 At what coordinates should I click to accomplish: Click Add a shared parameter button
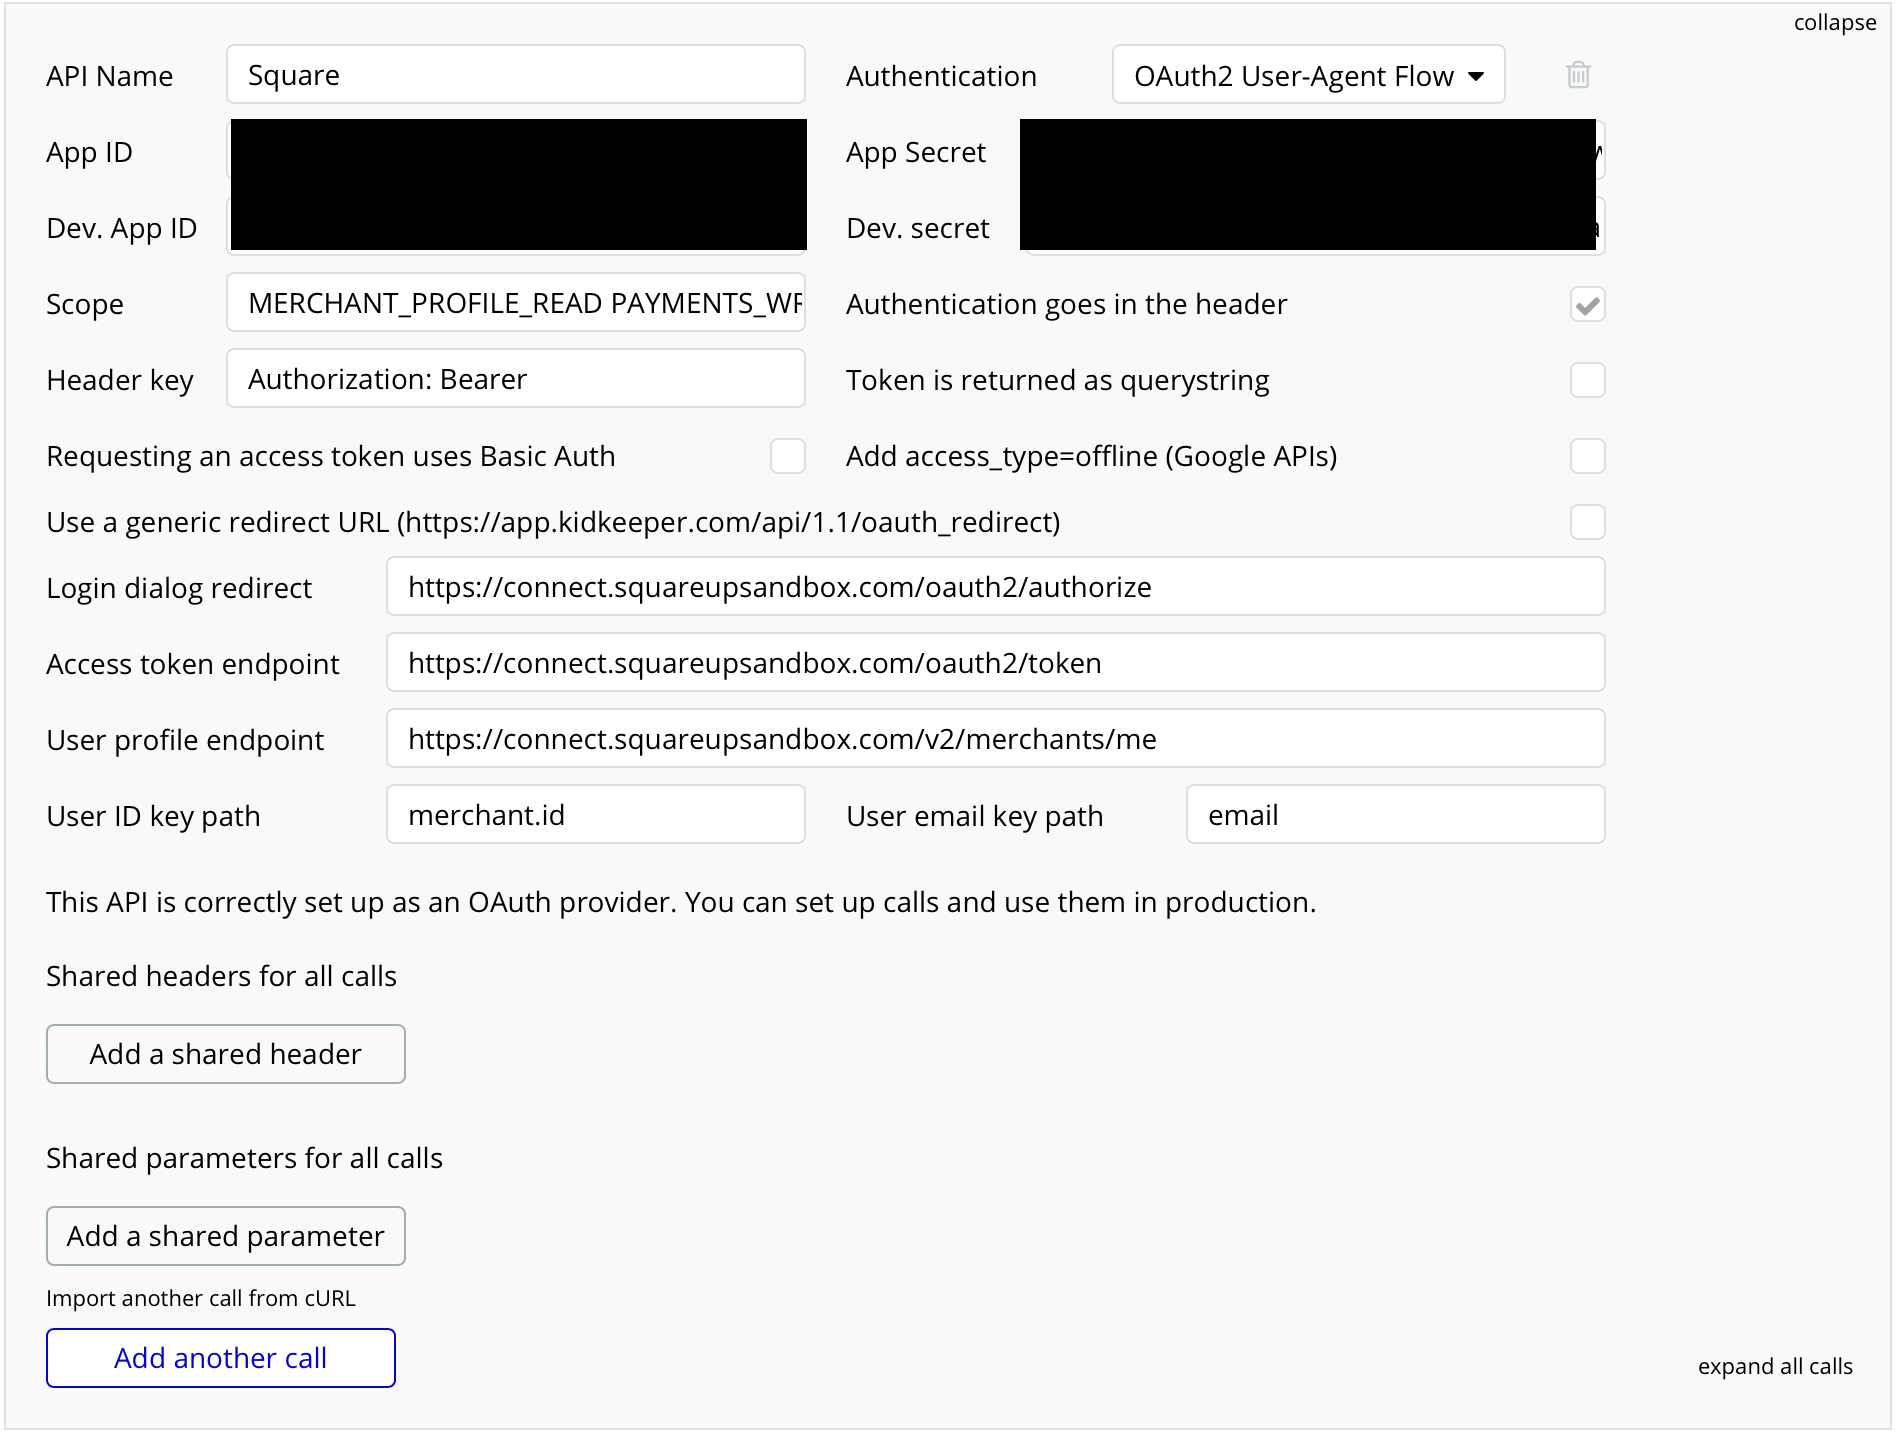point(225,1236)
